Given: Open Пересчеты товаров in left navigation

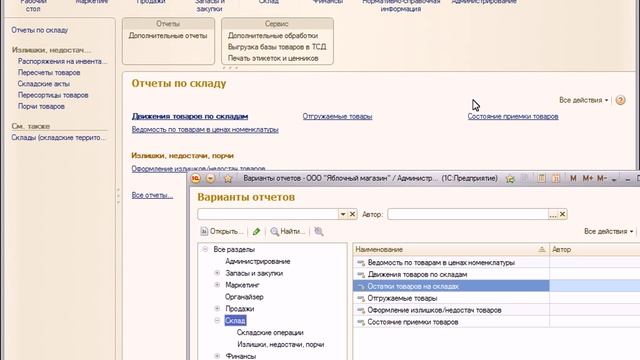Looking at the screenshot, I should coord(49,73).
